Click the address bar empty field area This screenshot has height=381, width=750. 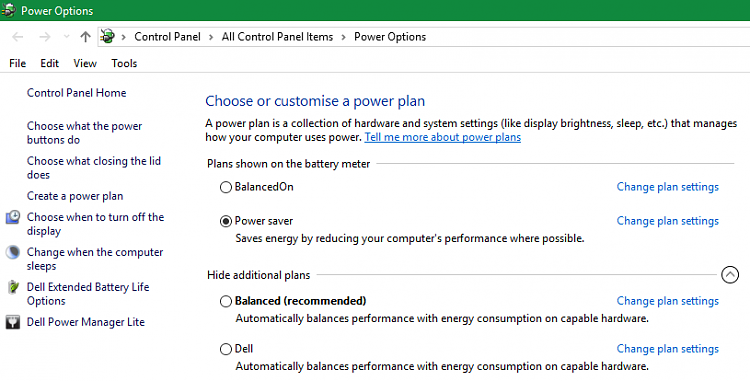(586, 37)
